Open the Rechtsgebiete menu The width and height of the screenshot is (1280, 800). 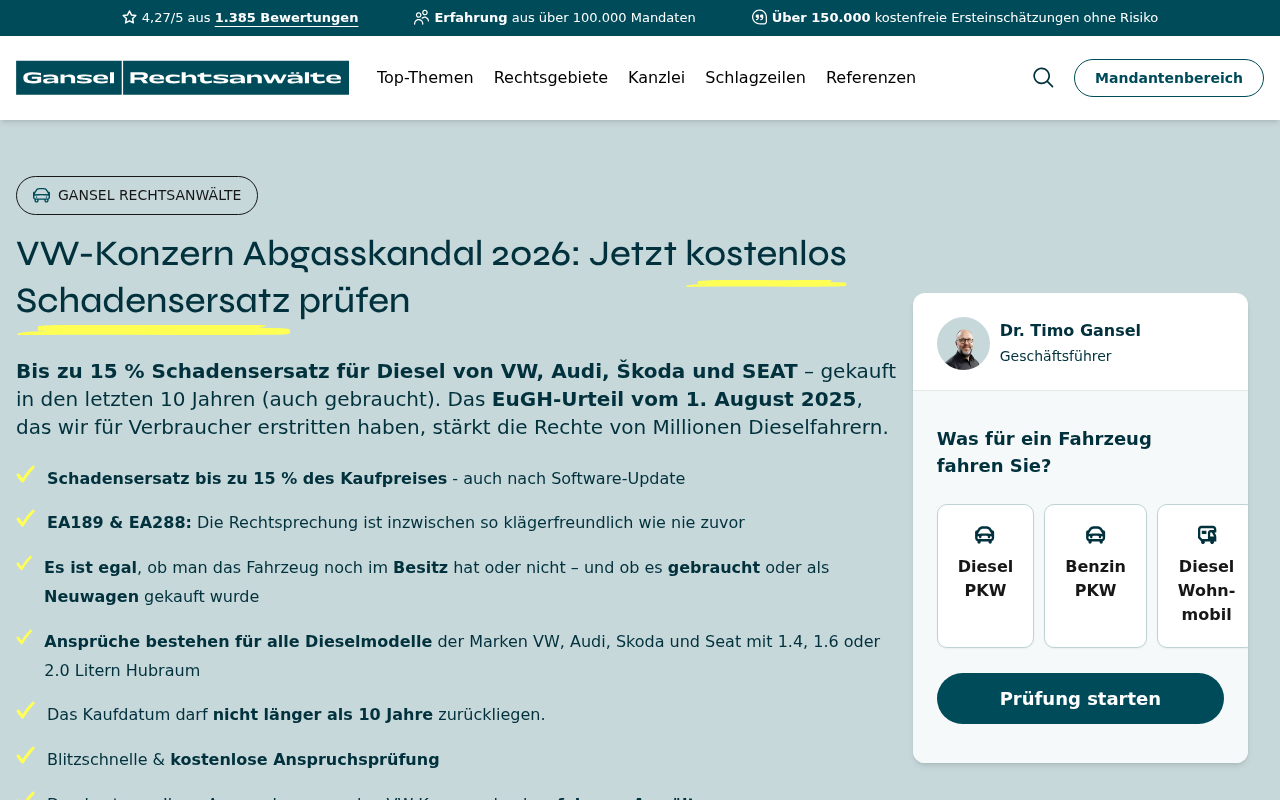[551, 78]
